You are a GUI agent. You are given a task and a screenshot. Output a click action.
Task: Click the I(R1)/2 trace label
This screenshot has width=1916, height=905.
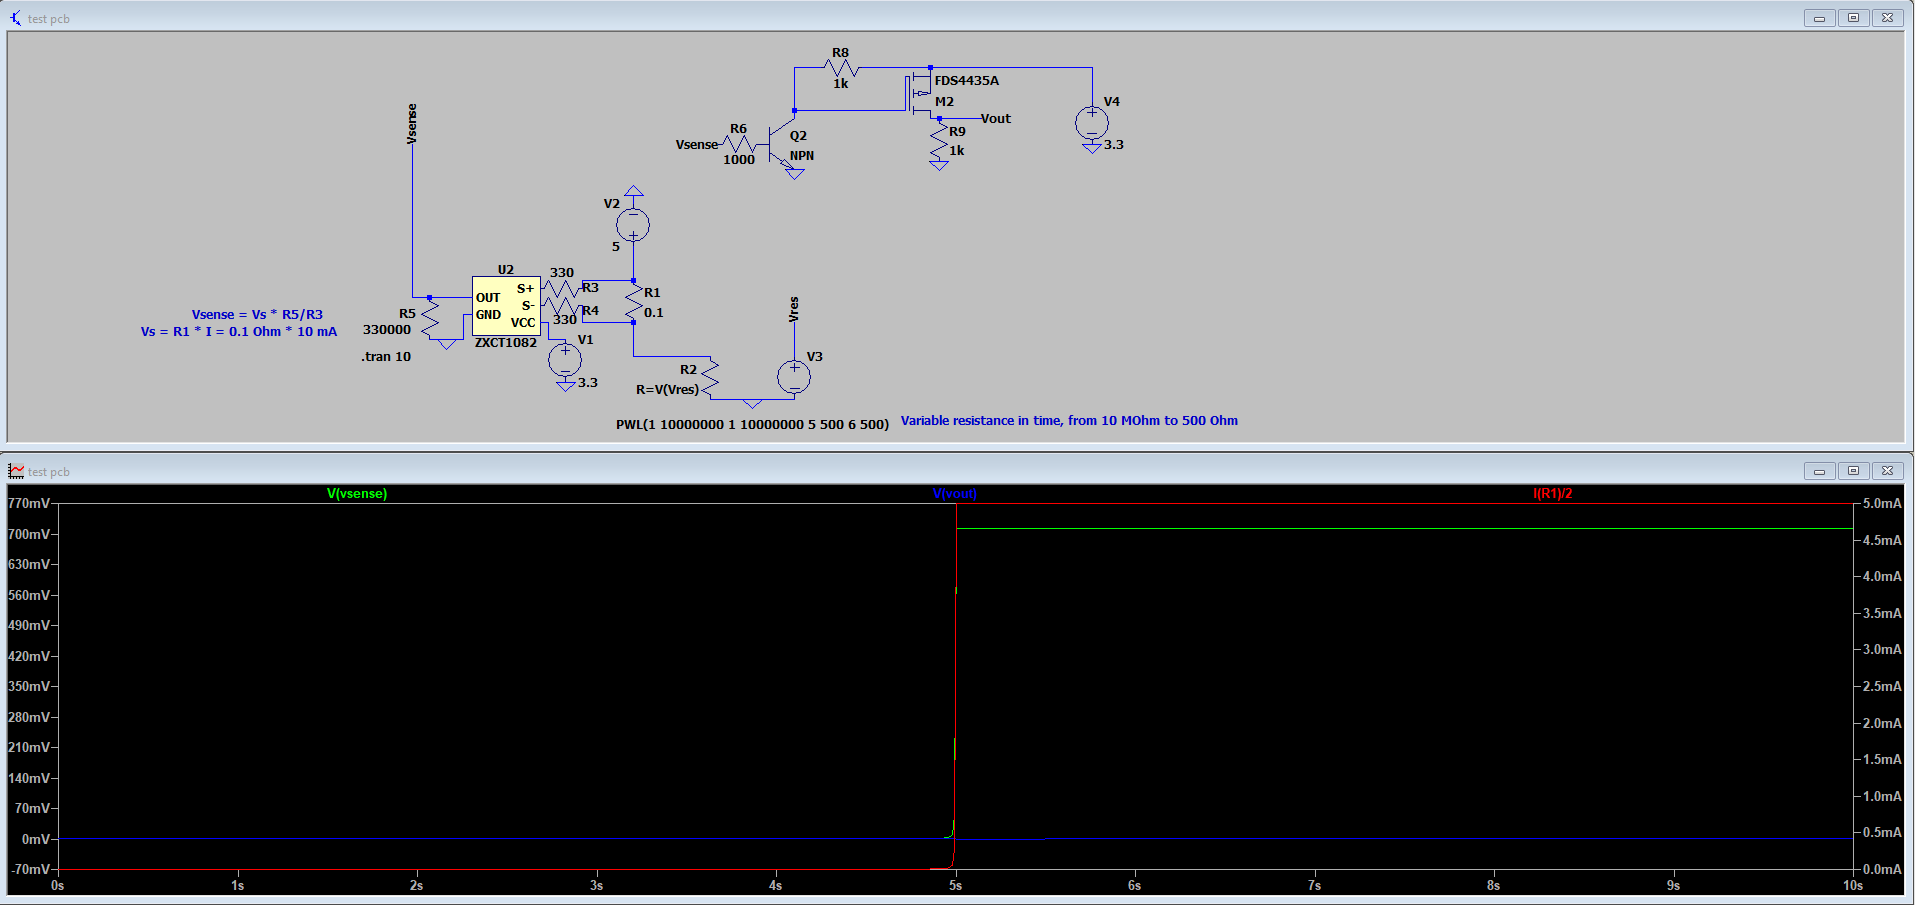1552,494
